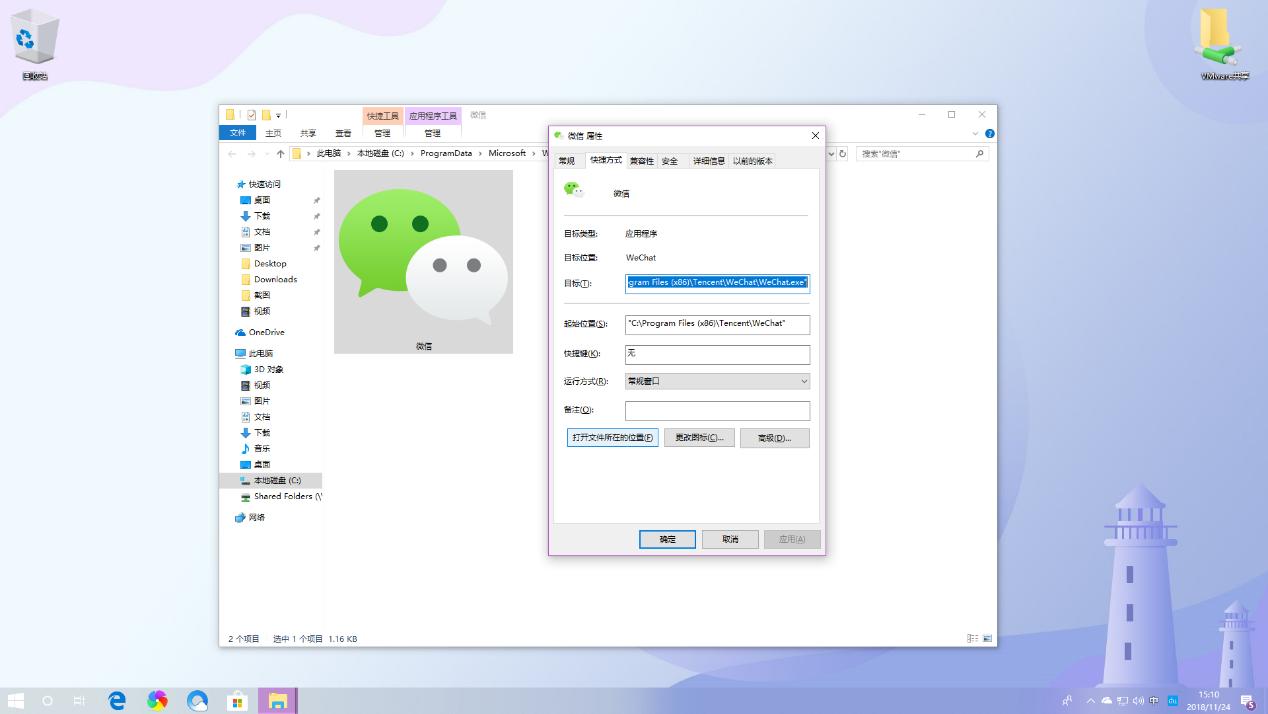Open the colorful pinwheel app on taskbar
Image resolution: width=1268 pixels, height=714 pixels.
[x=157, y=701]
